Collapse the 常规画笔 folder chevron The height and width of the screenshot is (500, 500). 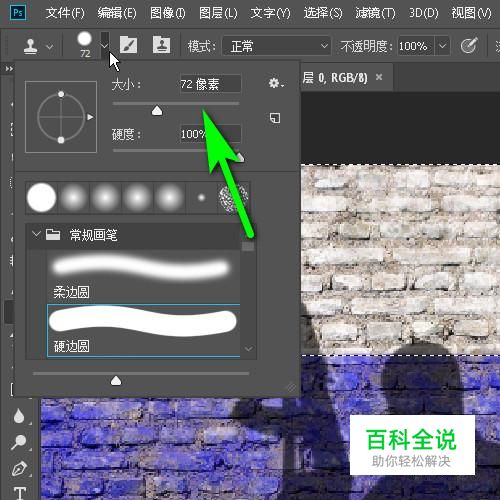coord(36,234)
